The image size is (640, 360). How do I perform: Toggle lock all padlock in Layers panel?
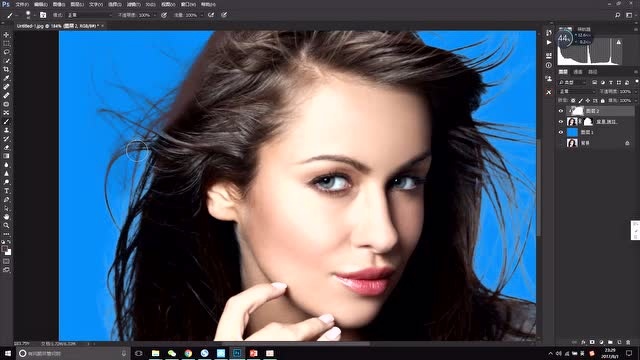(x=602, y=100)
